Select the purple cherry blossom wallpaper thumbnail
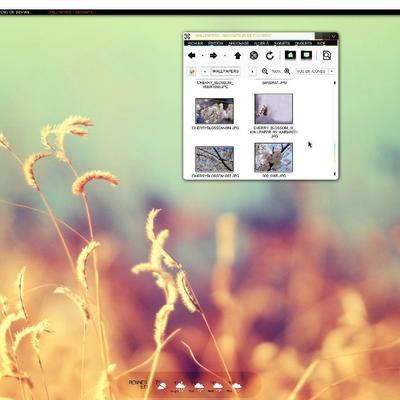Screen dimensions: 400x400 pos(274,109)
